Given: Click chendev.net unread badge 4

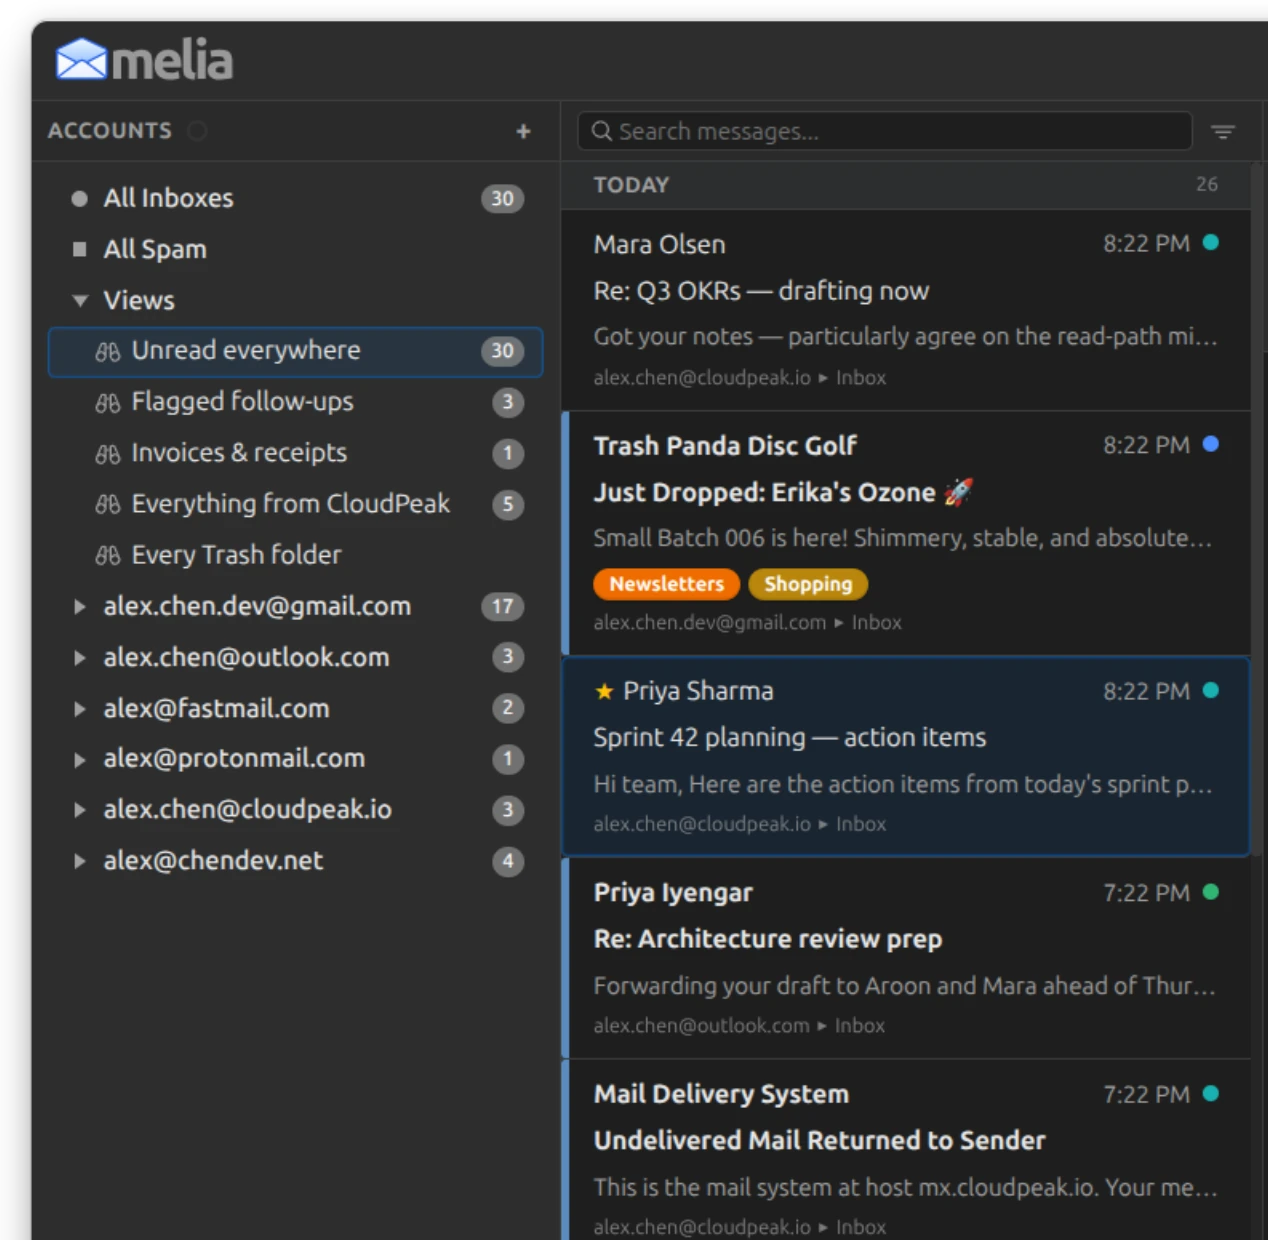Looking at the screenshot, I should (508, 861).
